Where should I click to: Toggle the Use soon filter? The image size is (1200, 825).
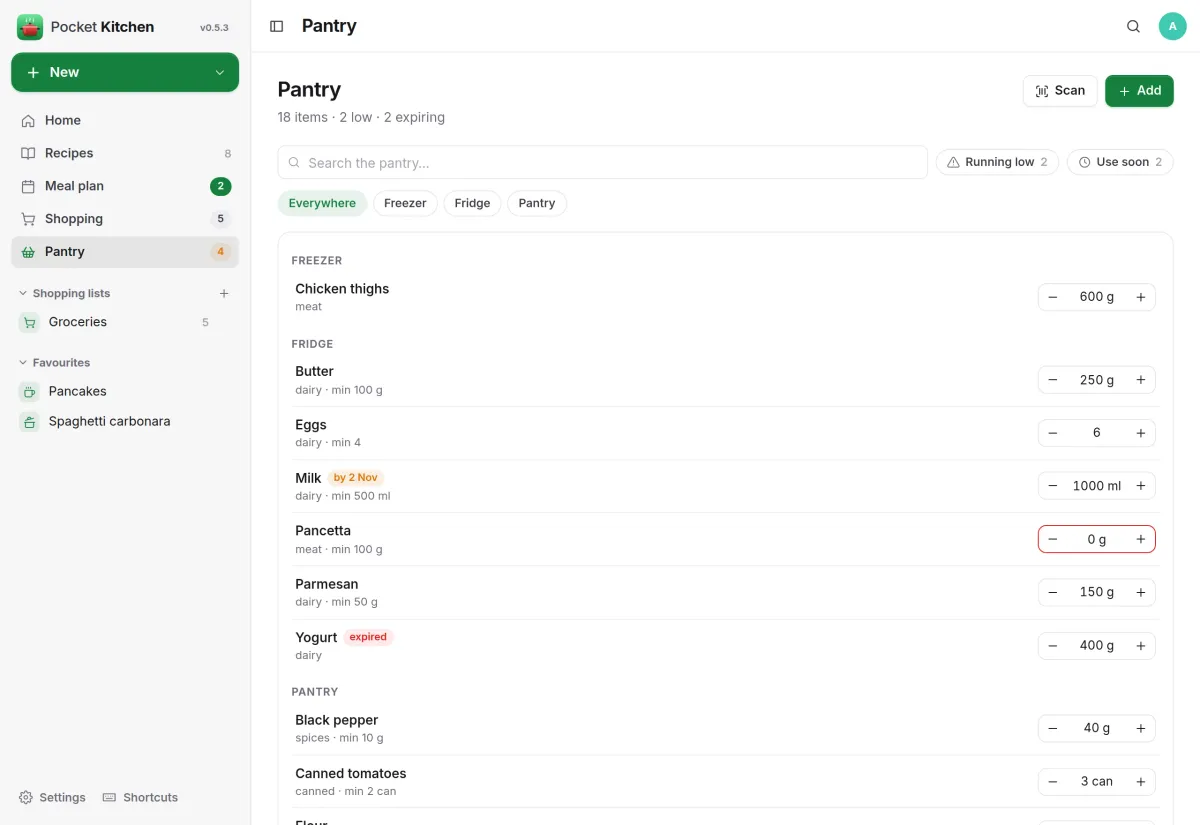pos(1120,162)
